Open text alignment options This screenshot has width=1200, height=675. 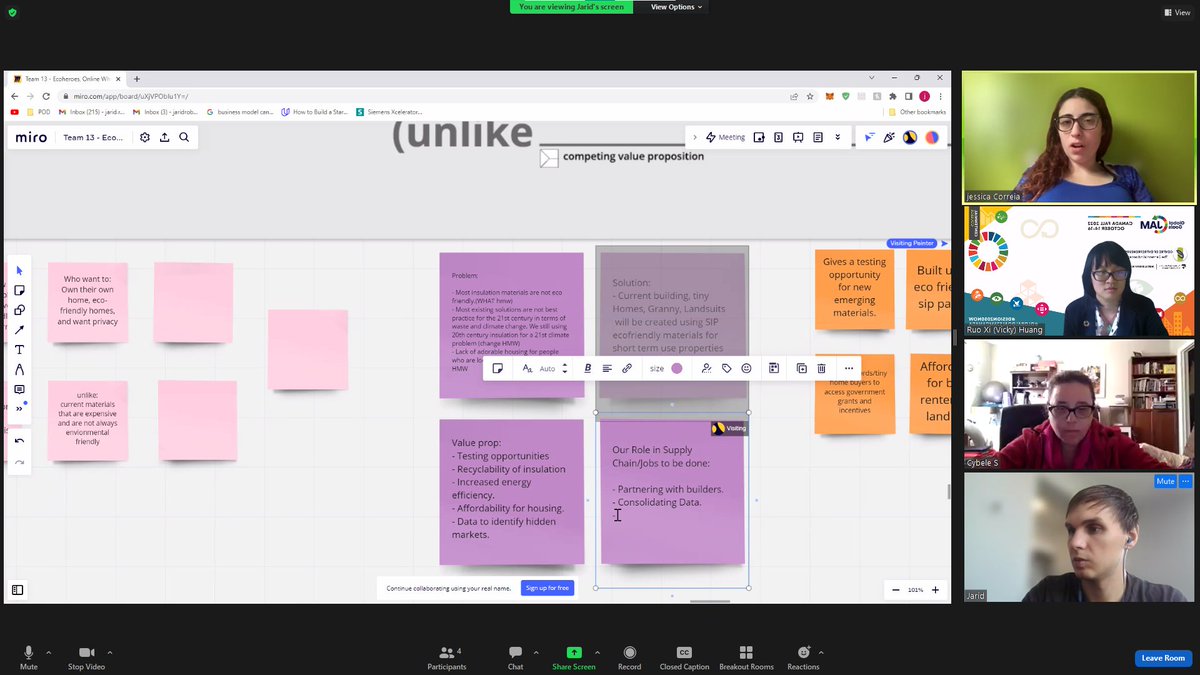(607, 368)
